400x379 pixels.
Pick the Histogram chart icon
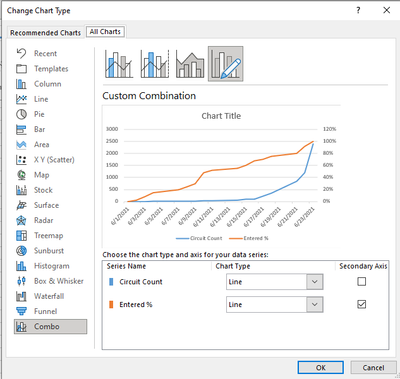coord(21,266)
